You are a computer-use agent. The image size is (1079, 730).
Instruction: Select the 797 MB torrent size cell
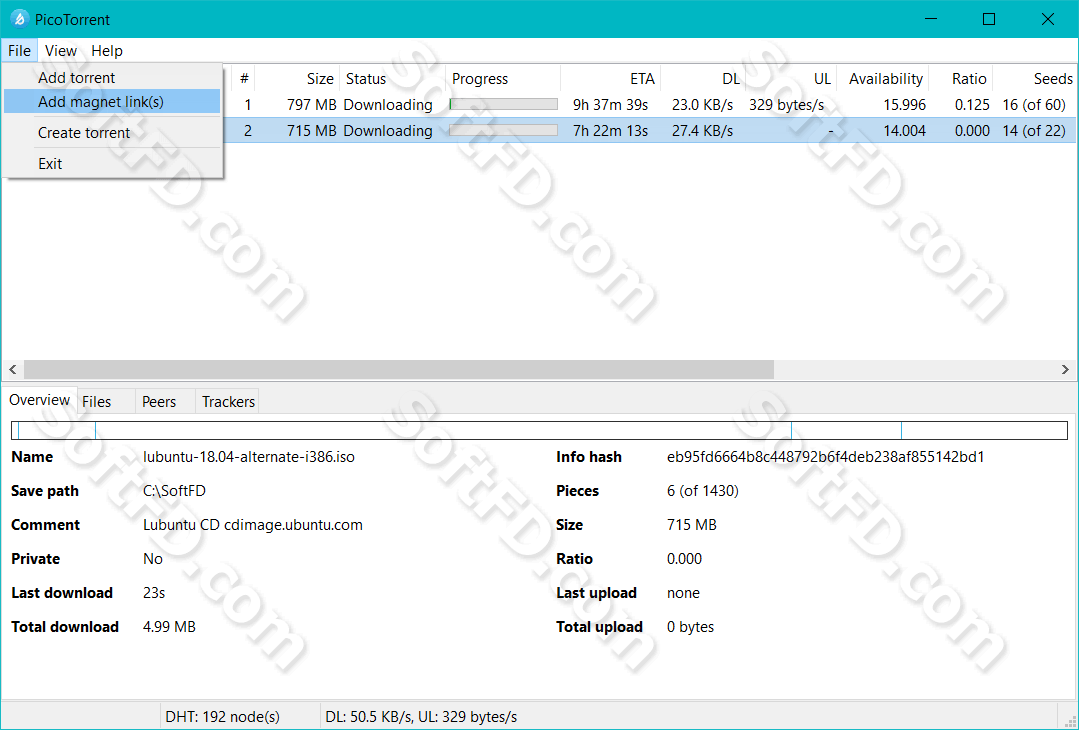click(x=312, y=105)
